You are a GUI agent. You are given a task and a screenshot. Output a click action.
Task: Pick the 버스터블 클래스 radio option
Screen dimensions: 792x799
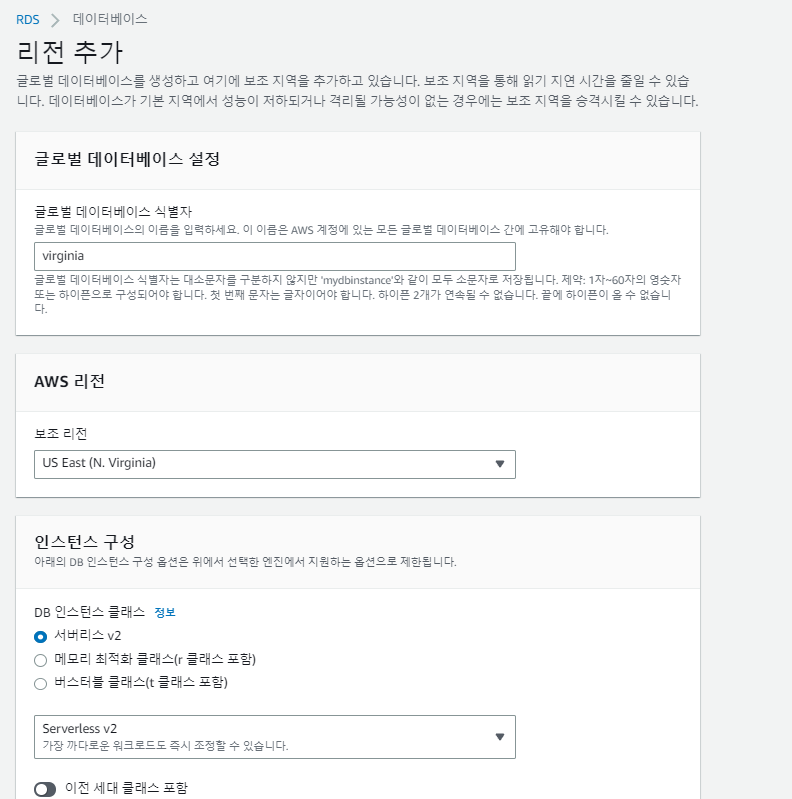41,684
